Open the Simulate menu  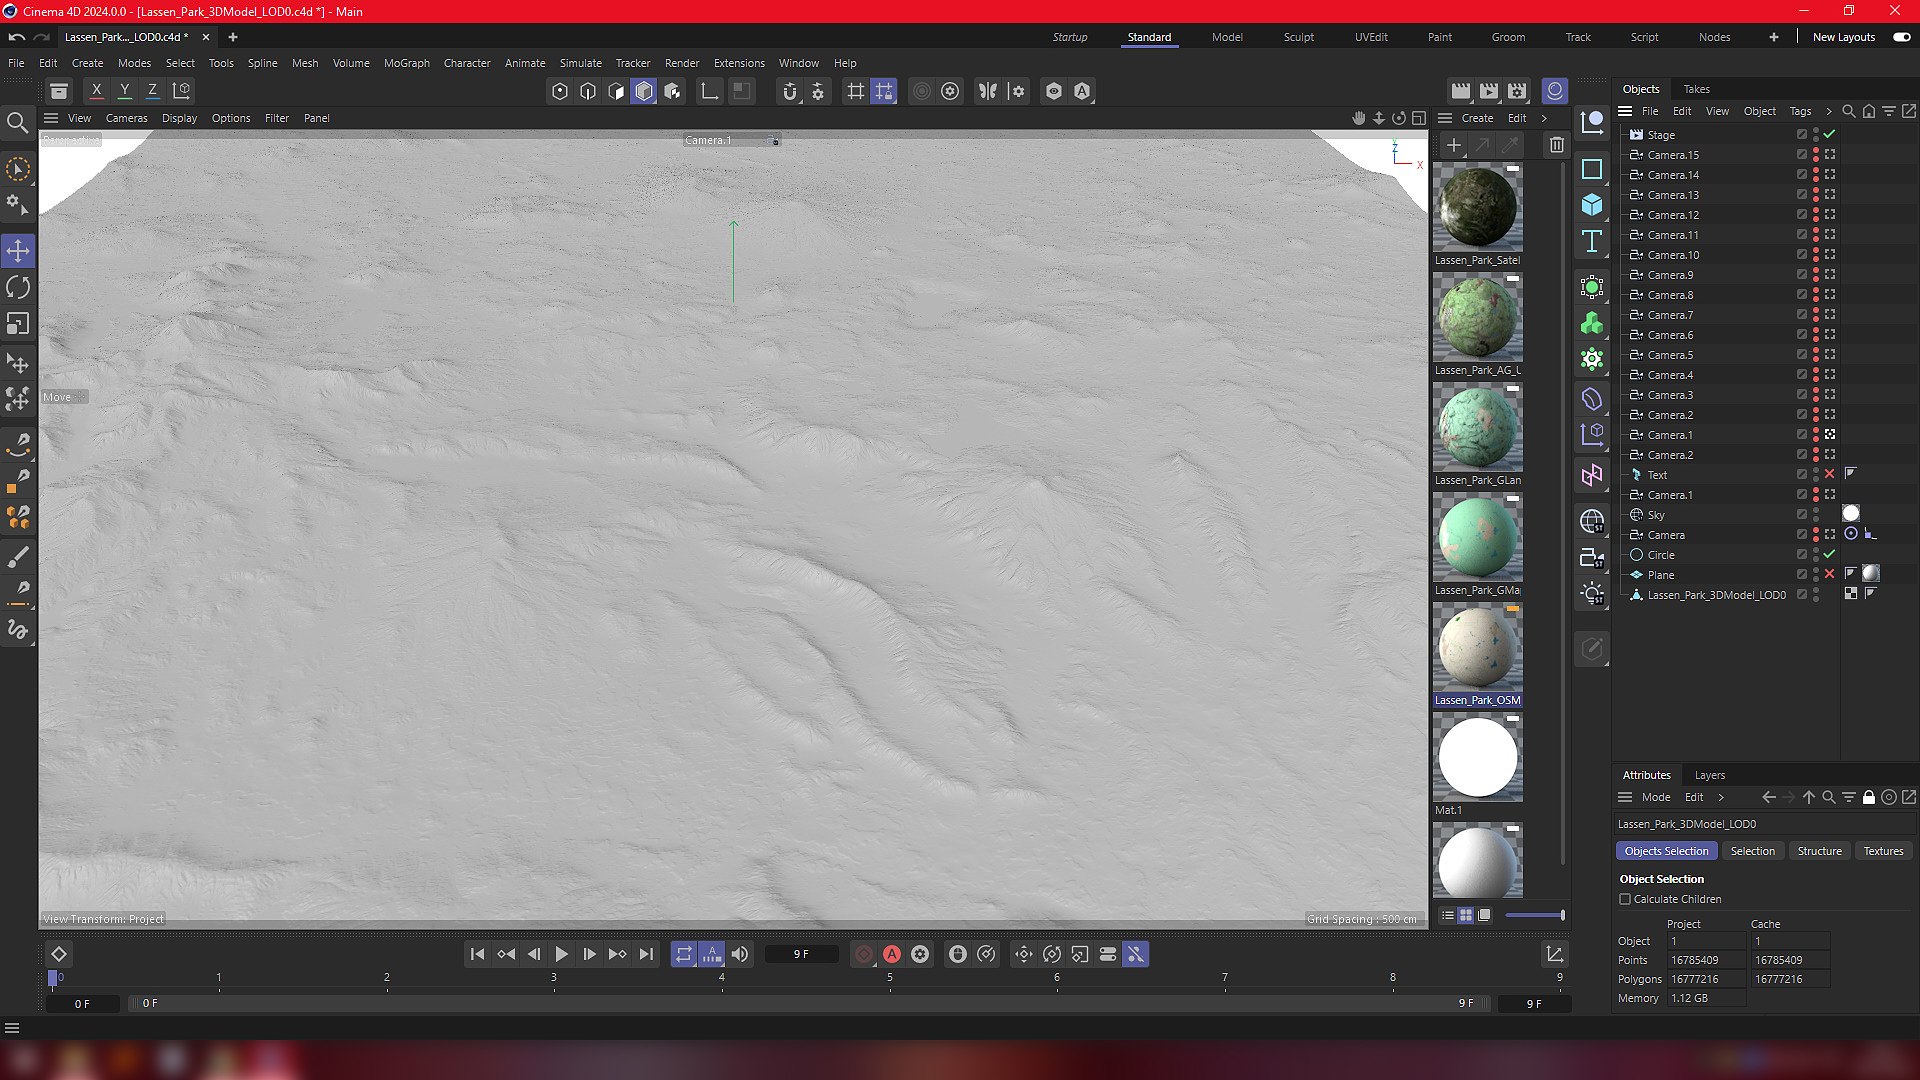coord(580,63)
